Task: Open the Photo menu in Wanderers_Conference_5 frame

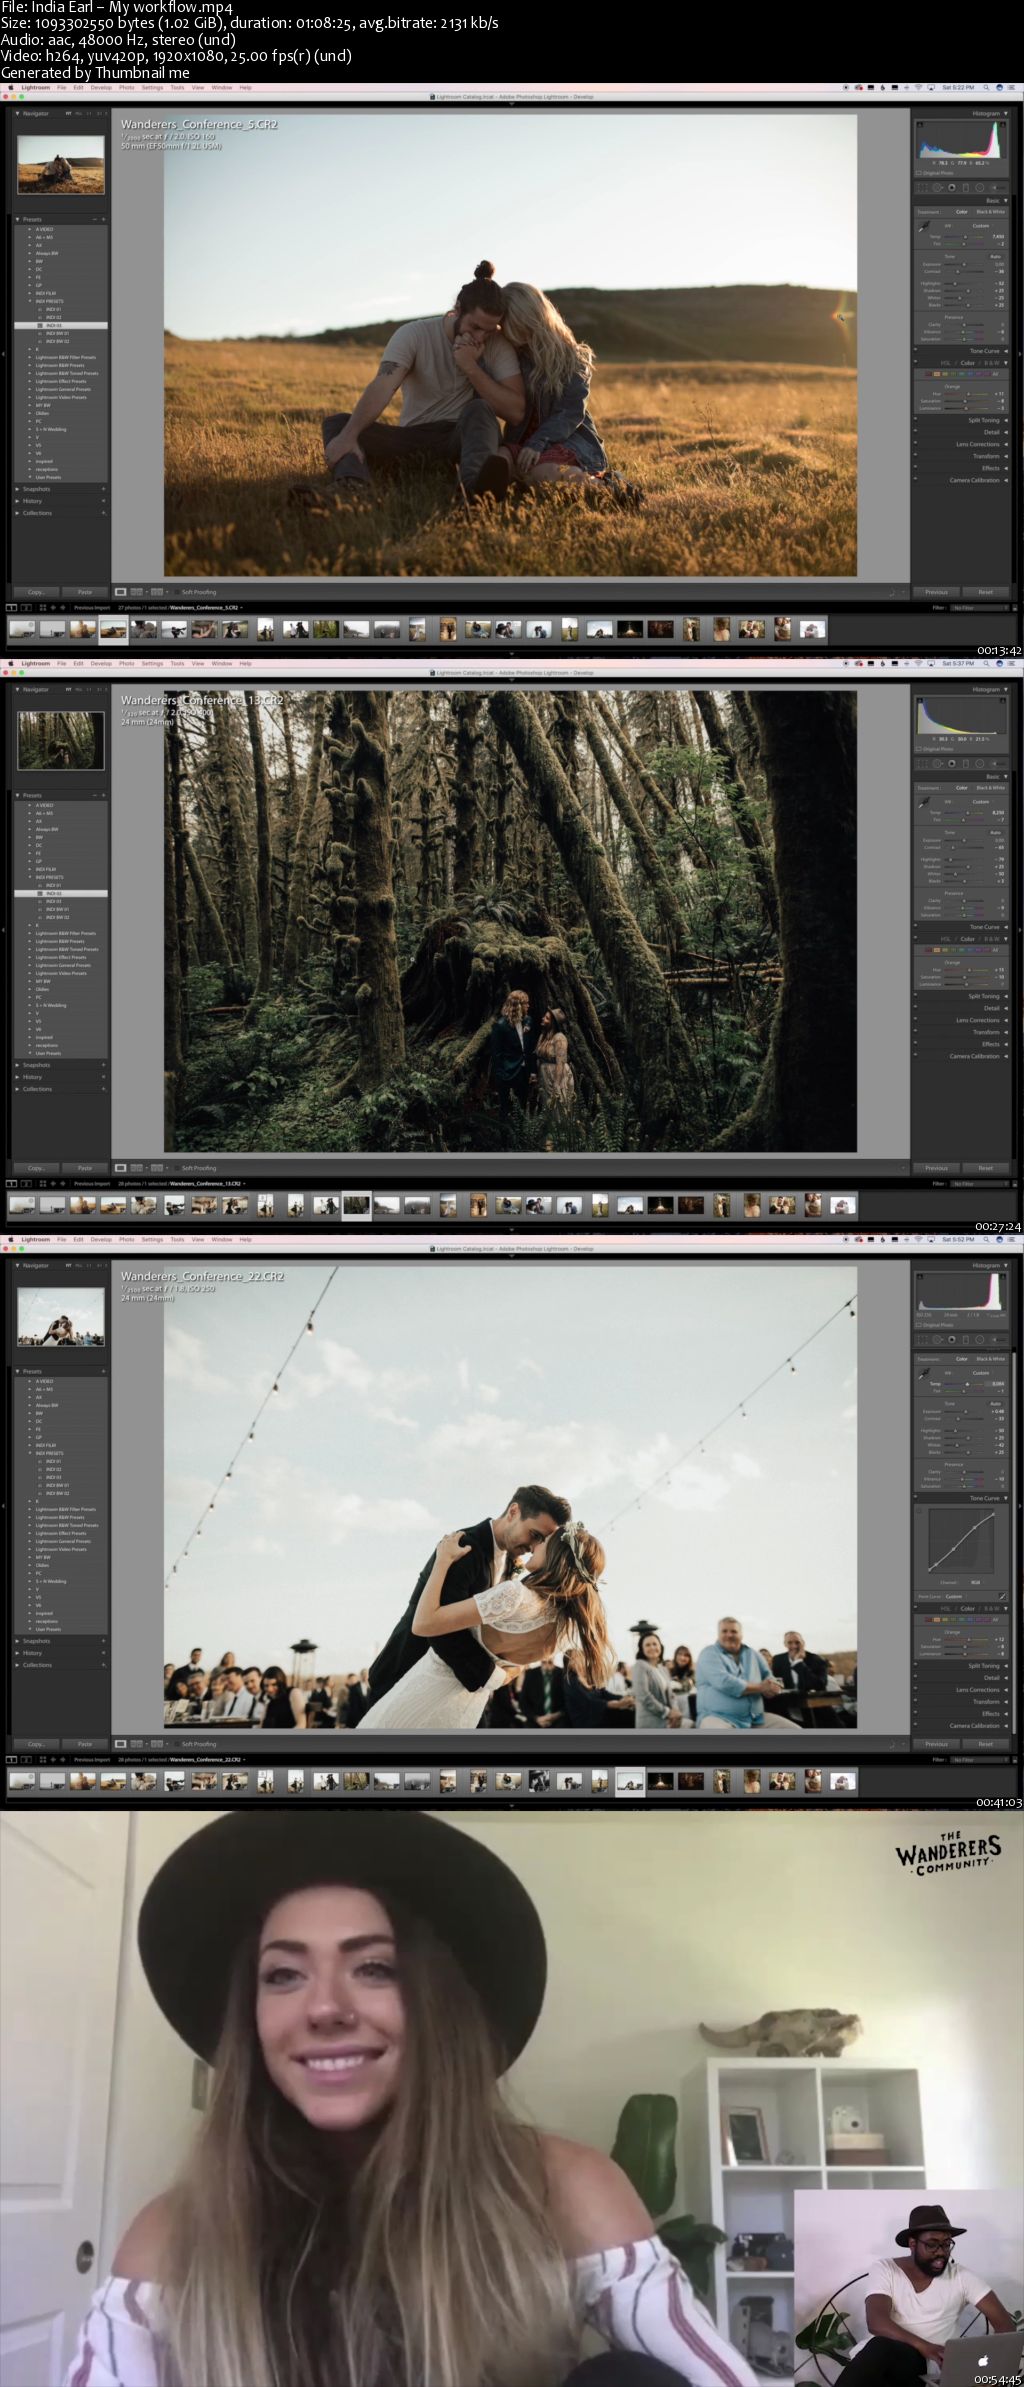Action: tap(127, 88)
